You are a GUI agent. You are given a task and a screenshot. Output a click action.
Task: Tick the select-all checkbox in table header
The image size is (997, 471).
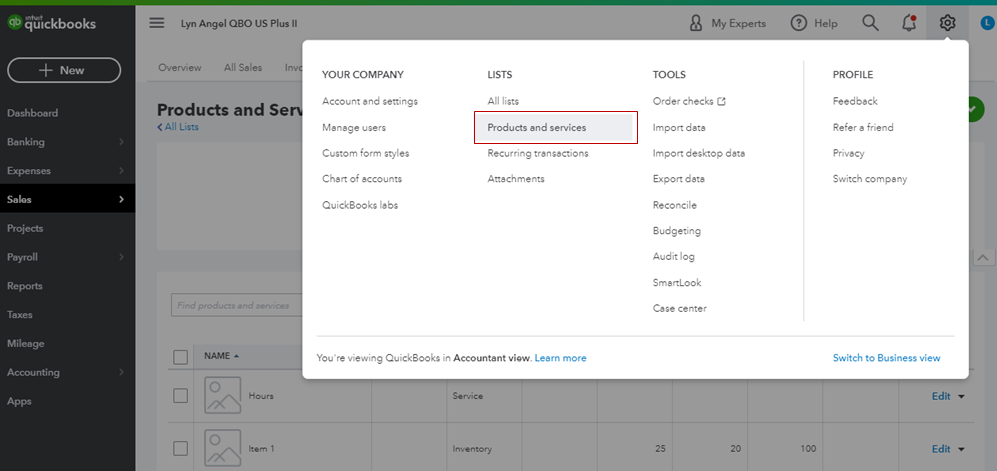[180, 357]
